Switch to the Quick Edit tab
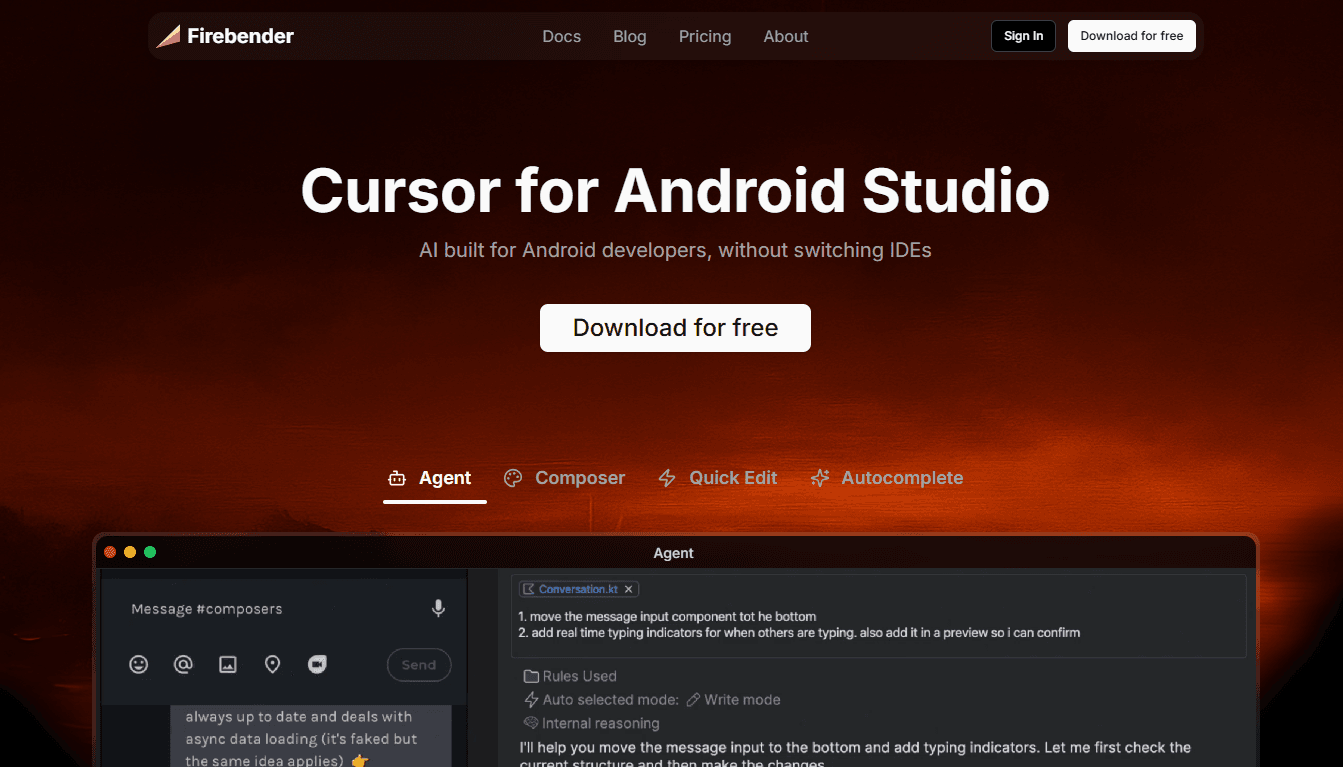The width and height of the screenshot is (1343, 767). (718, 478)
